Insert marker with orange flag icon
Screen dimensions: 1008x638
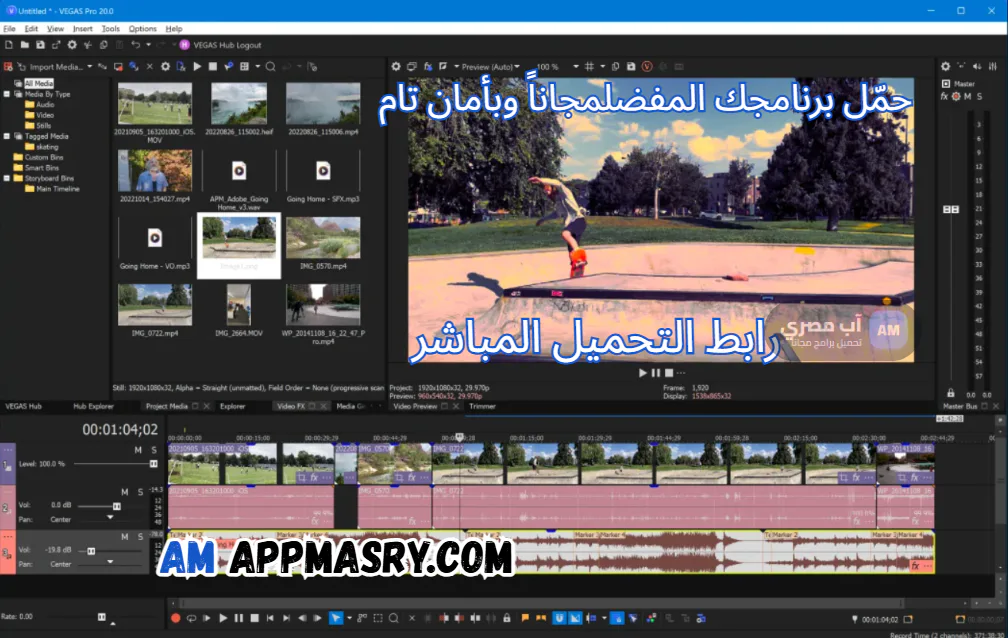(525, 618)
